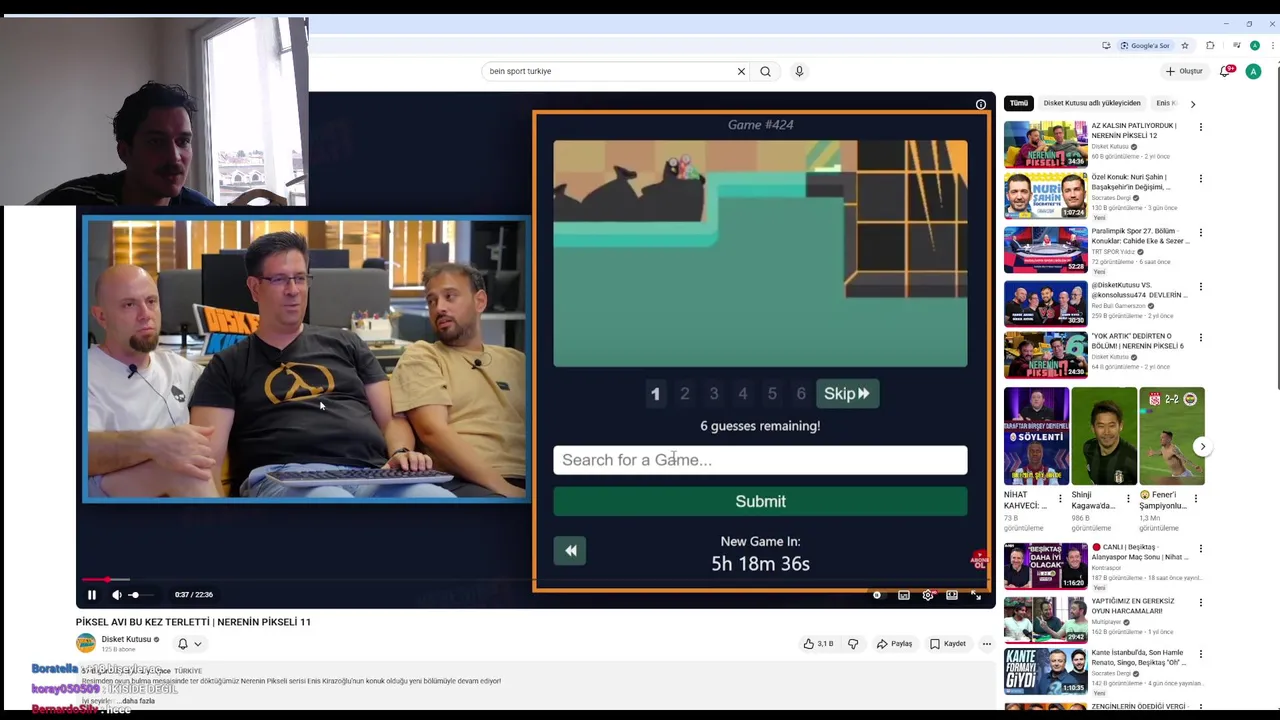This screenshot has height=720, width=1280.
Task: Bookmark this page with the star icon
Action: point(1185,45)
